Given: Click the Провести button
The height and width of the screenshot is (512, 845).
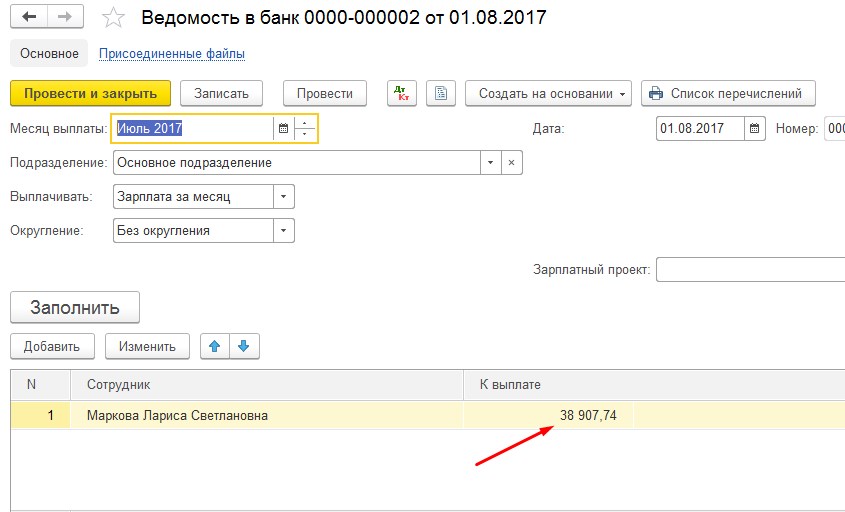Looking at the screenshot, I should (x=325, y=93).
